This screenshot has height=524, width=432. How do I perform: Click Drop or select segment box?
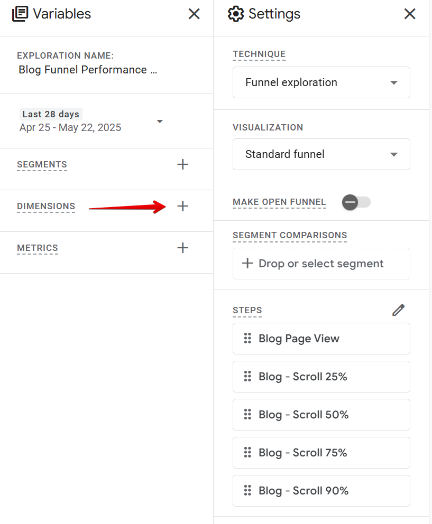321,264
